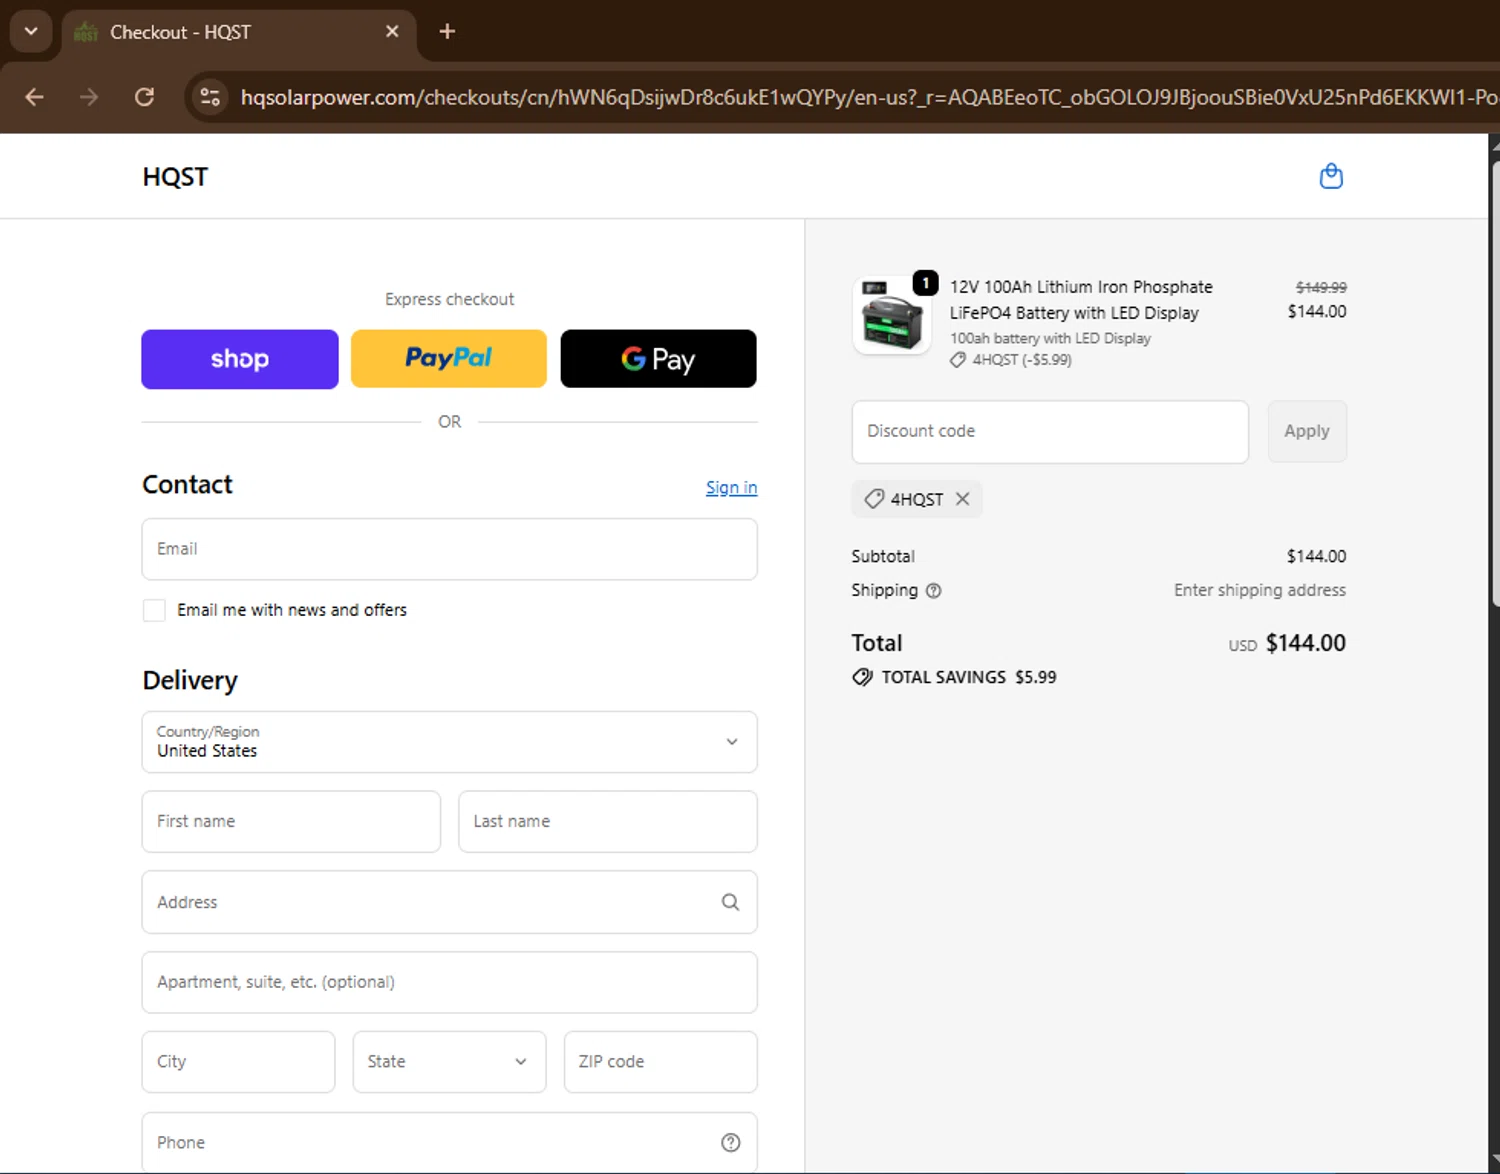Click the Enter shipping address text
The width and height of the screenshot is (1500, 1174).
click(1260, 590)
